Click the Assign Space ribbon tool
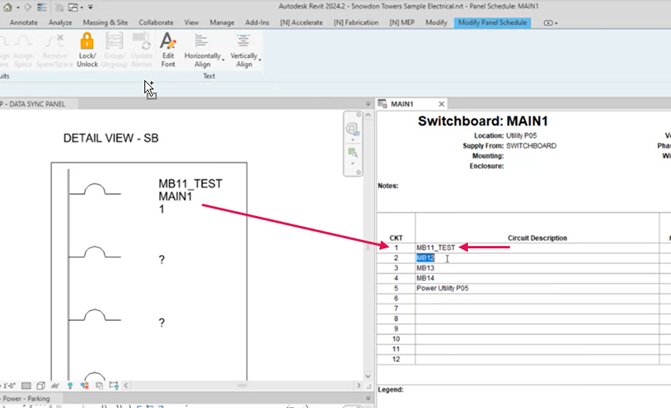The height and width of the screenshot is (408, 671). point(23,50)
